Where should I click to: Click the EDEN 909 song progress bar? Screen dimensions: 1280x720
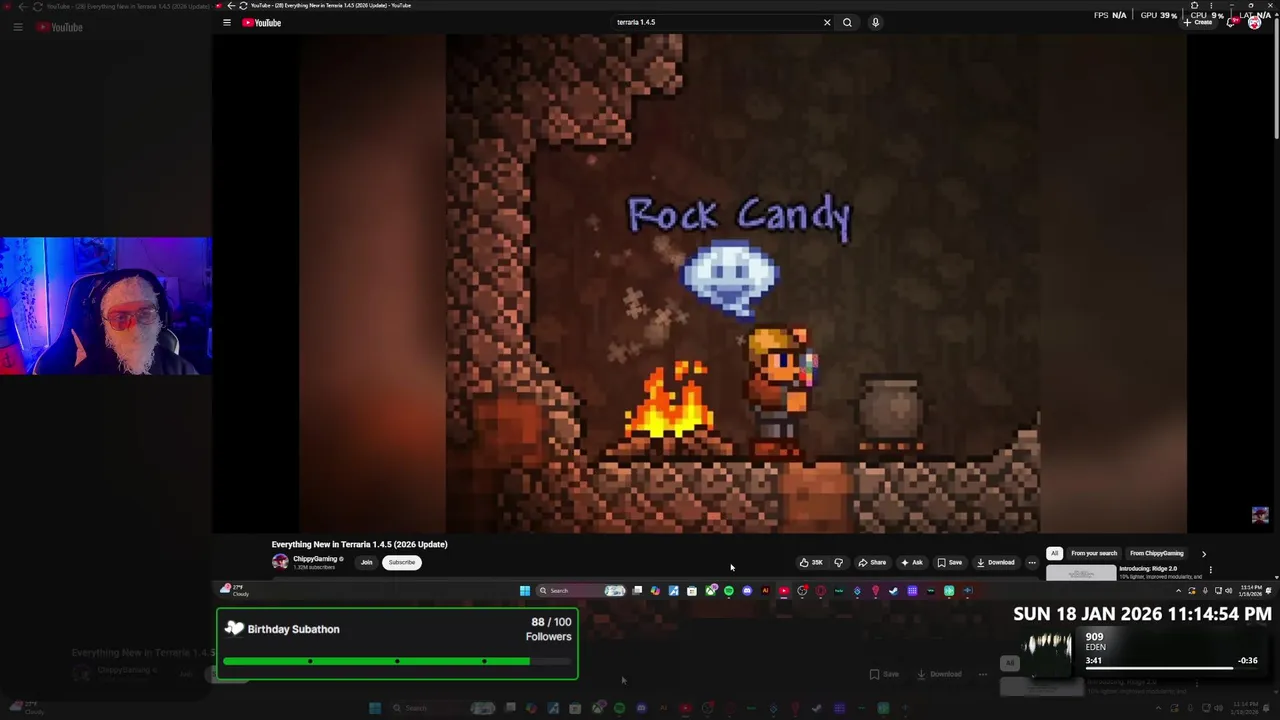(1160, 668)
